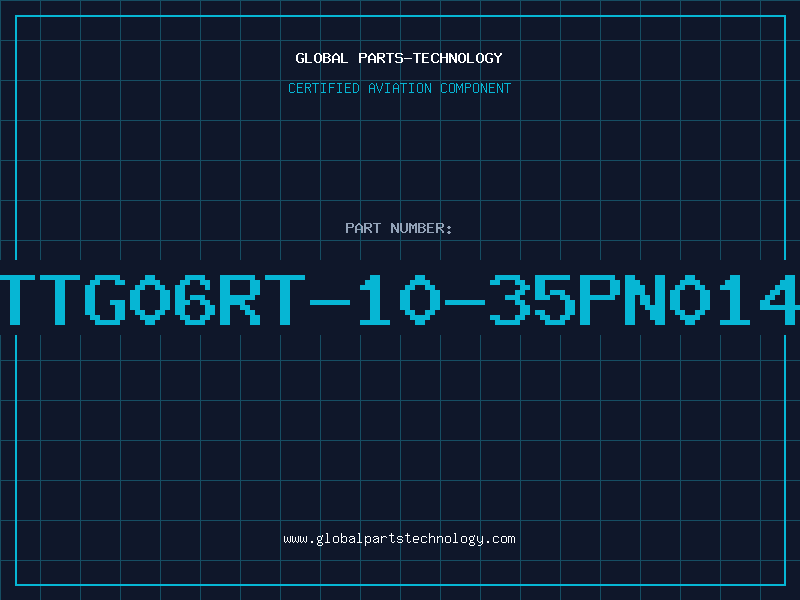Screen dimensions: 800x600
Task: Open the www.globalpartstechnology.com link
Action: click(399, 539)
